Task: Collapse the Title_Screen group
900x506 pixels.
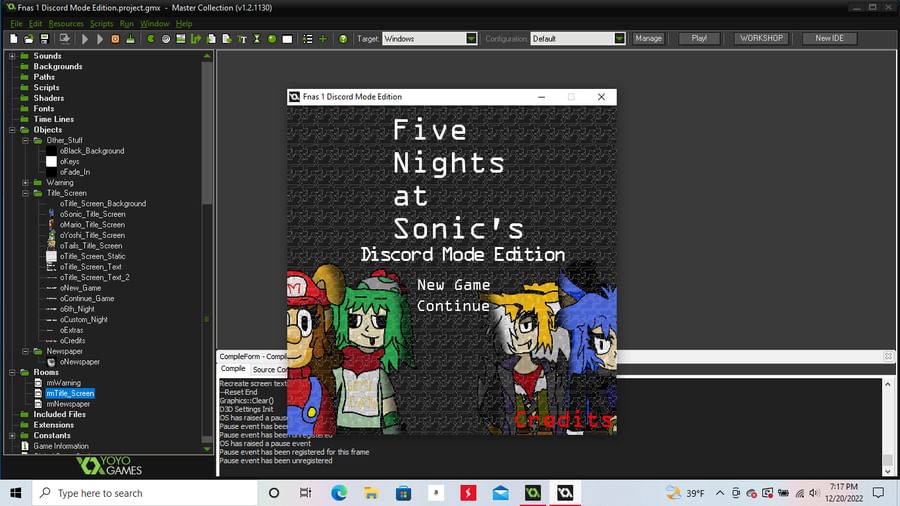Action: (25, 193)
